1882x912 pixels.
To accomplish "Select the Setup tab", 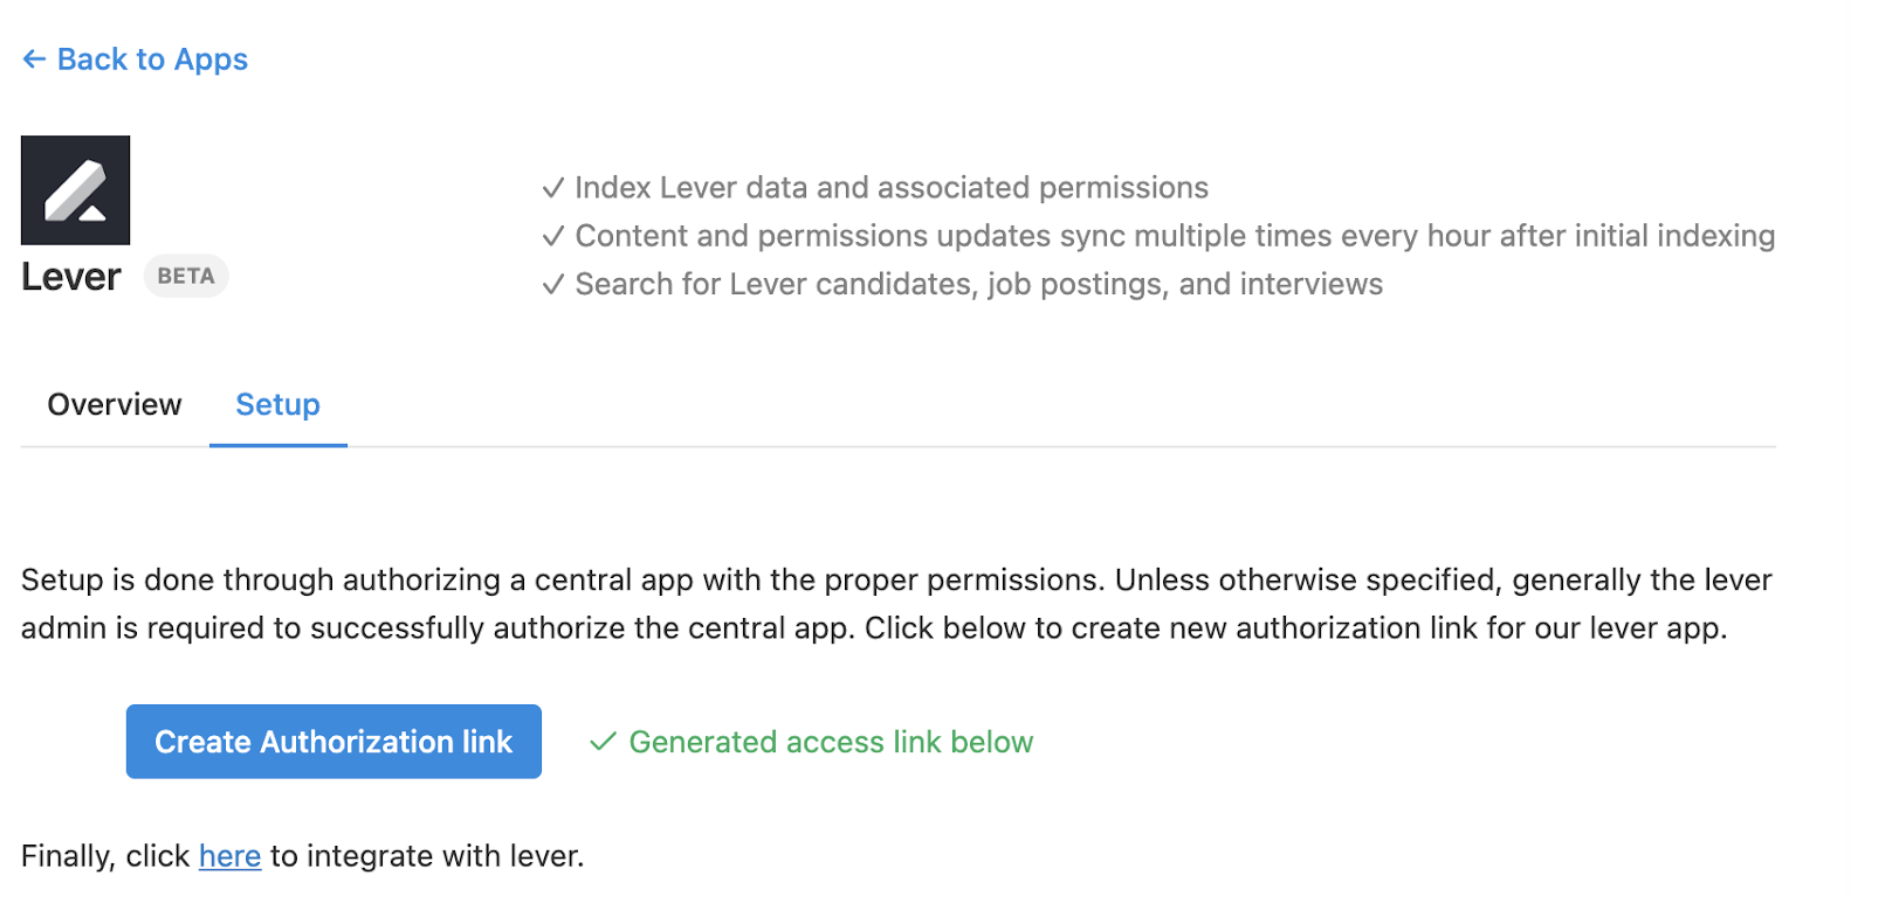I will coord(278,405).
